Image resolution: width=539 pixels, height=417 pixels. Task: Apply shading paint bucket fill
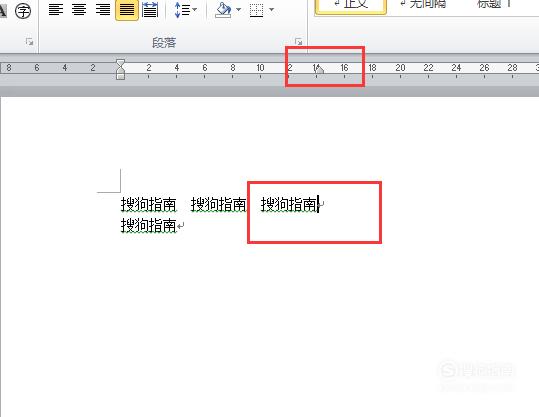(x=223, y=10)
